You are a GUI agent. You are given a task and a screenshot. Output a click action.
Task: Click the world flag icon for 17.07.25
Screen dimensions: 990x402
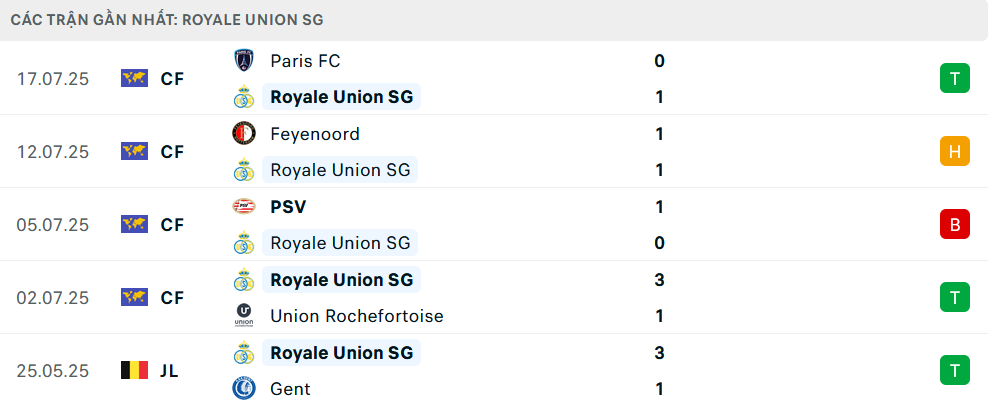(x=134, y=78)
